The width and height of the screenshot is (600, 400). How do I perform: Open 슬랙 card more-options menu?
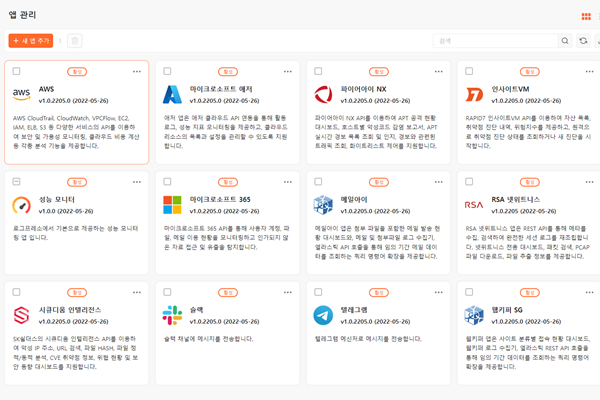pos(288,292)
